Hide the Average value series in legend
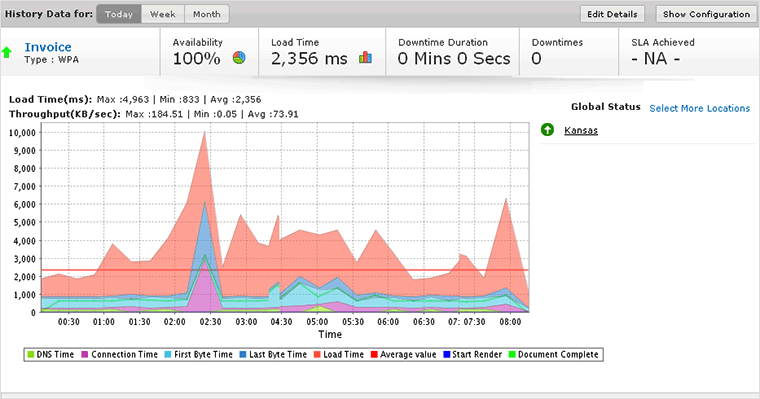The width and height of the screenshot is (760, 399). pos(403,355)
